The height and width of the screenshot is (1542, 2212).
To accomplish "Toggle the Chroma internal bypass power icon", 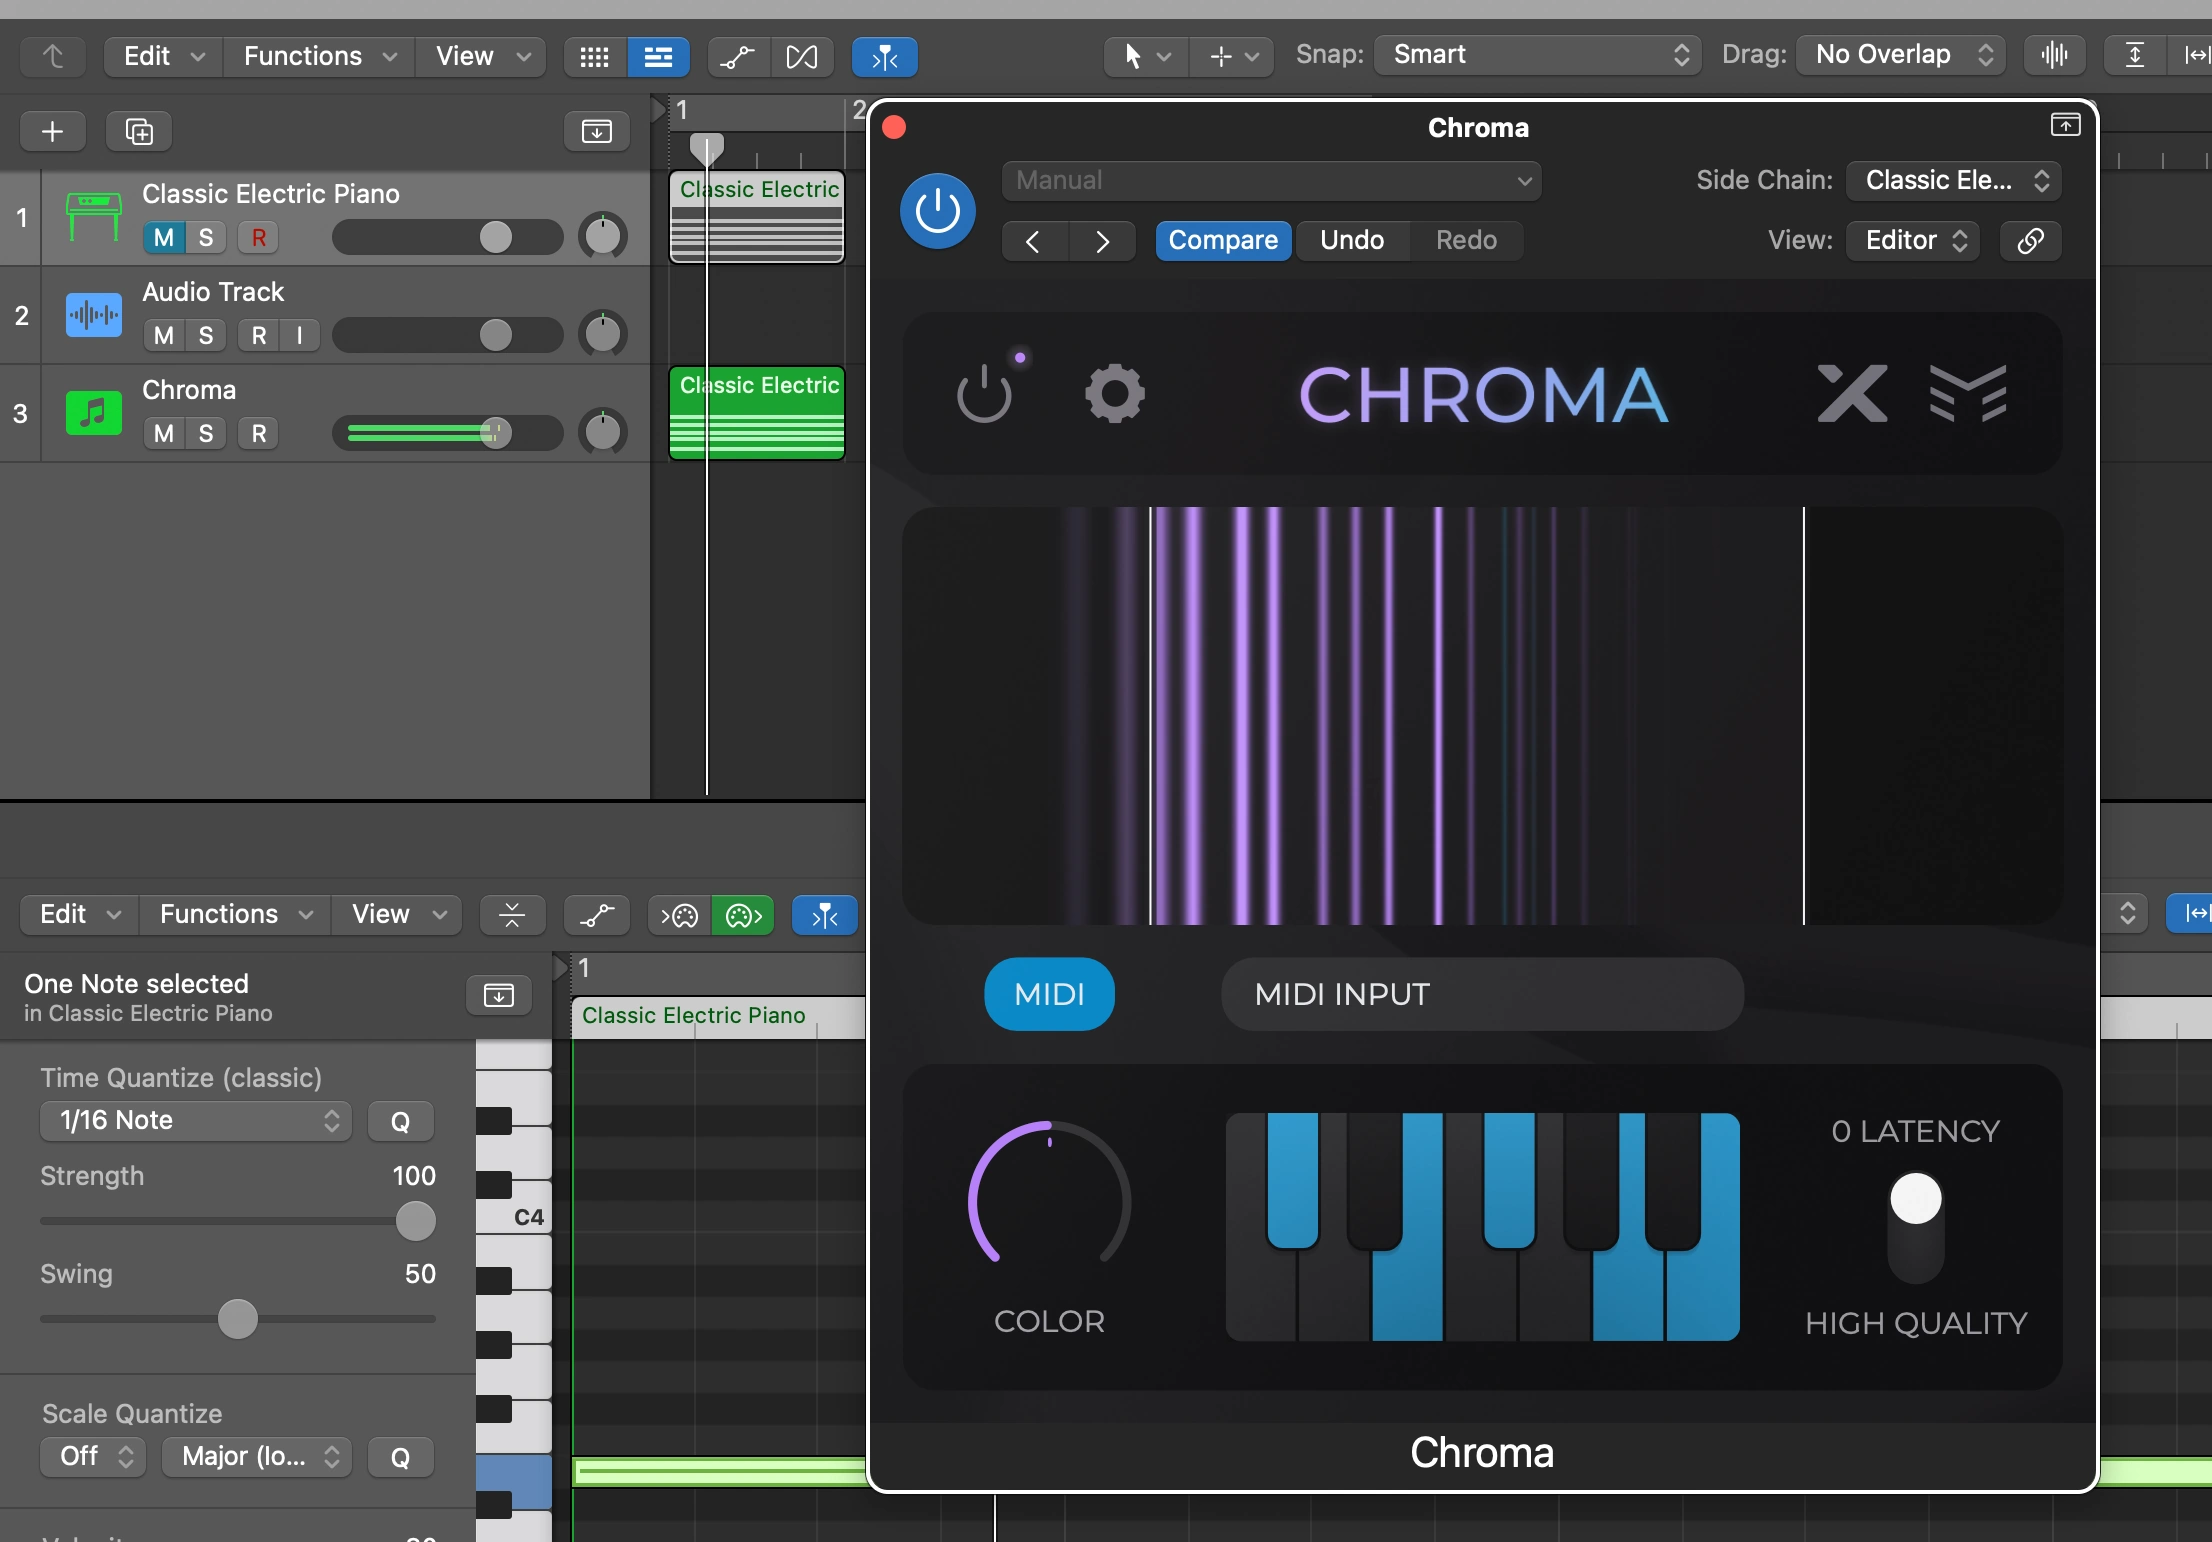I will pyautogui.click(x=985, y=393).
